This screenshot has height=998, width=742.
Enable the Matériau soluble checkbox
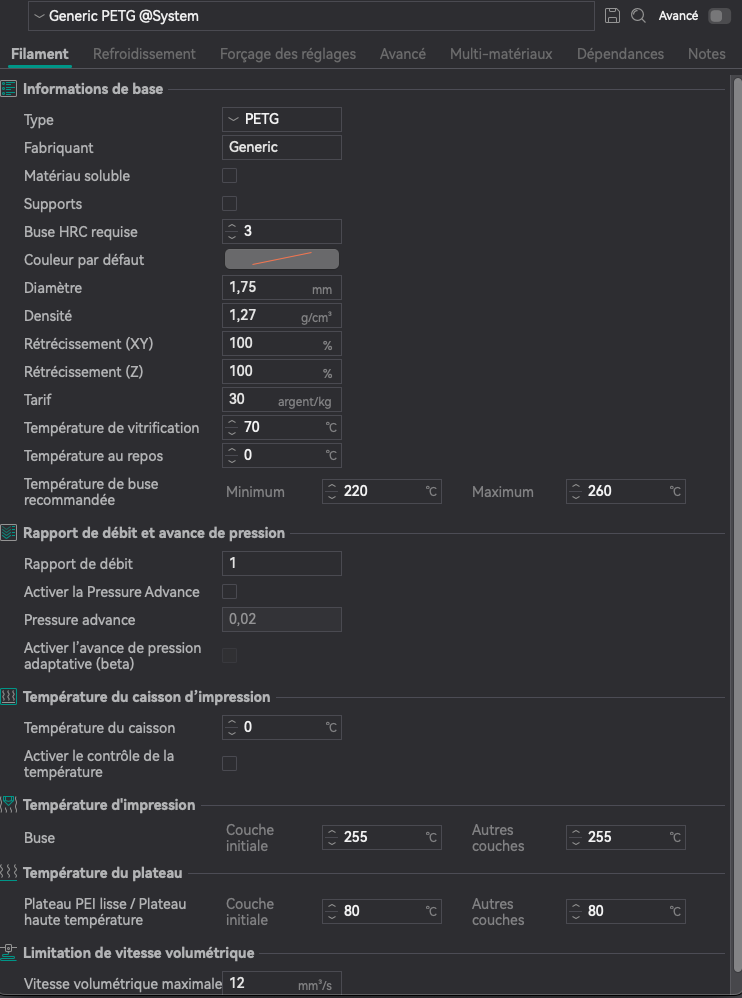(230, 176)
